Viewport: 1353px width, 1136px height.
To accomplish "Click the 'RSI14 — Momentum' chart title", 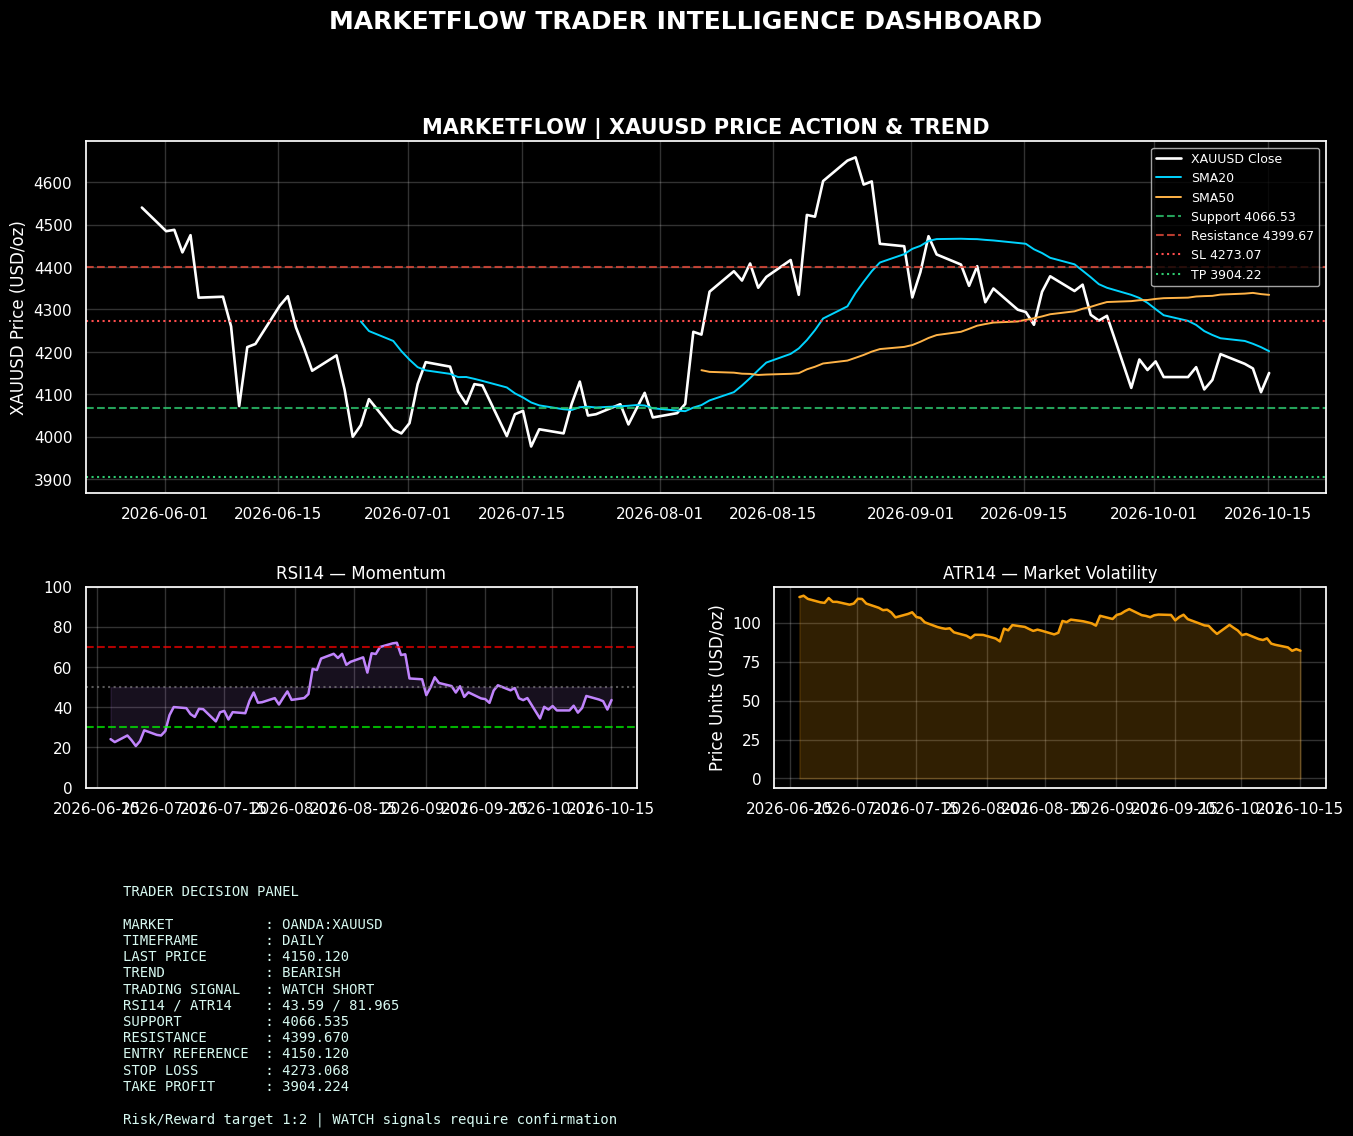I will [x=361, y=573].
